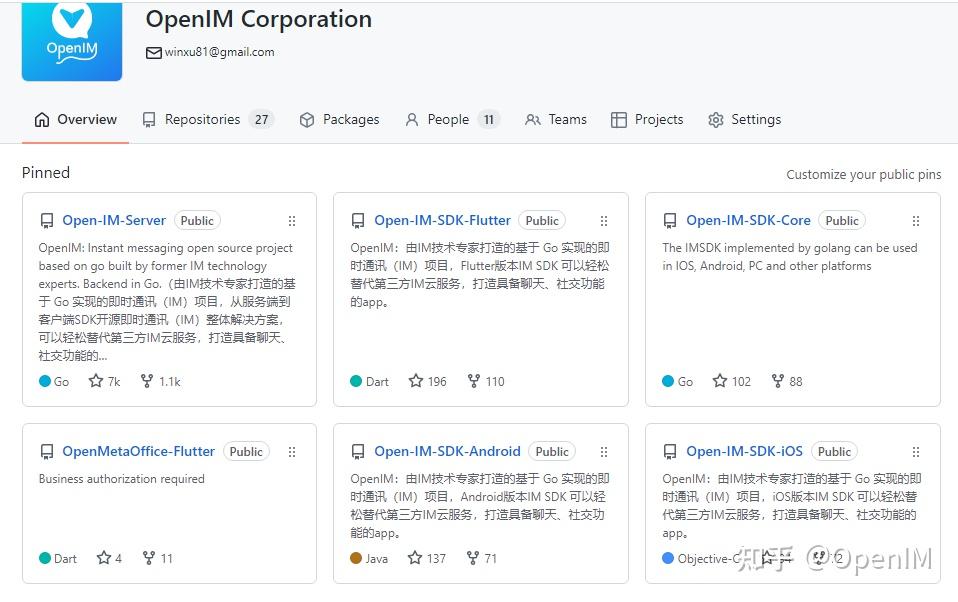The height and width of the screenshot is (602, 958).
Task: Open the pin options menu on Open-IM-Server card
Action: [292, 221]
